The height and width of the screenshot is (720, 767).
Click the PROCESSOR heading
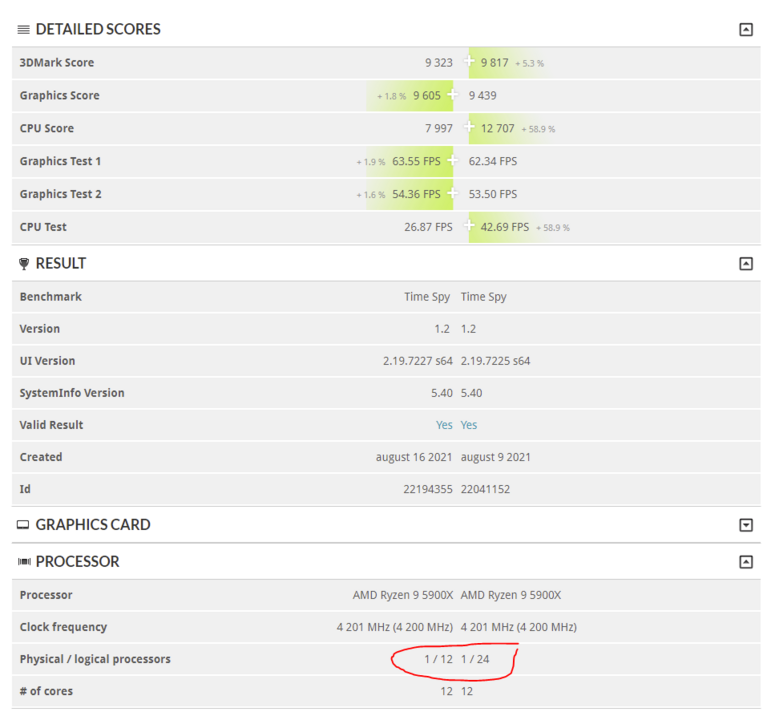click(77, 562)
